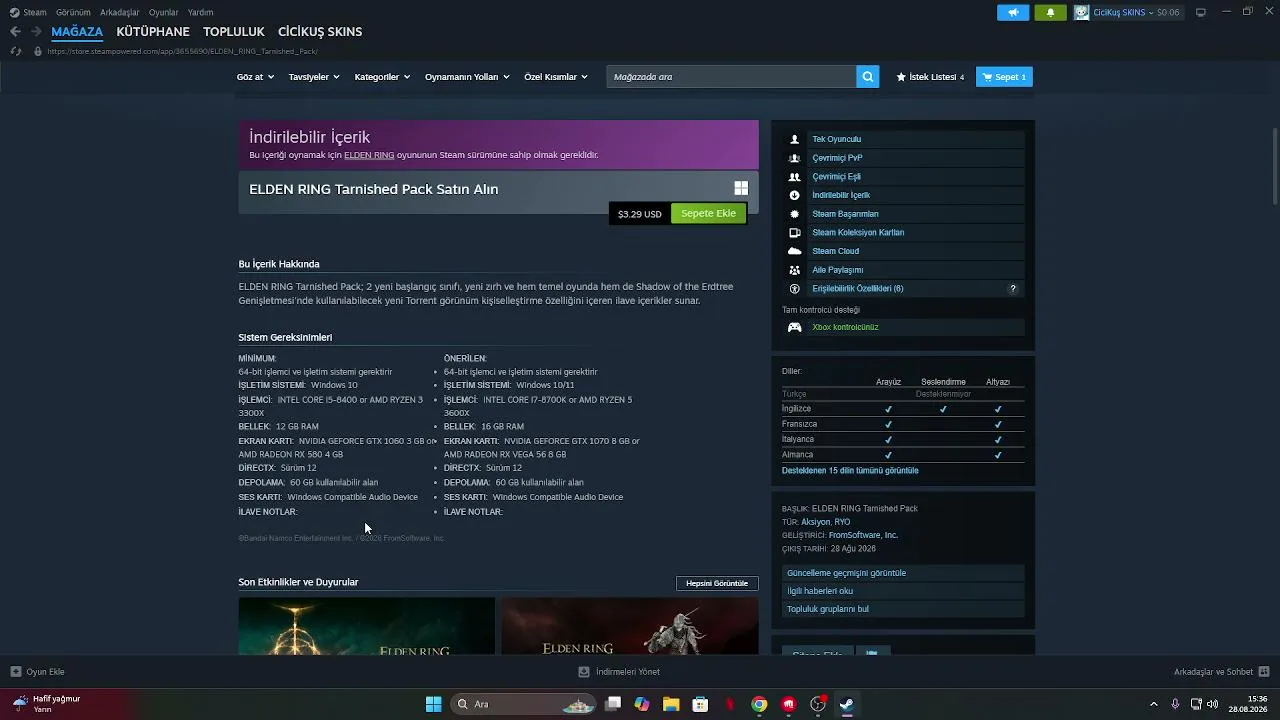This screenshot has height=720, width=1280.
Task: Click the İndirilebilir İçerik download icon
Action: [795, 195]
